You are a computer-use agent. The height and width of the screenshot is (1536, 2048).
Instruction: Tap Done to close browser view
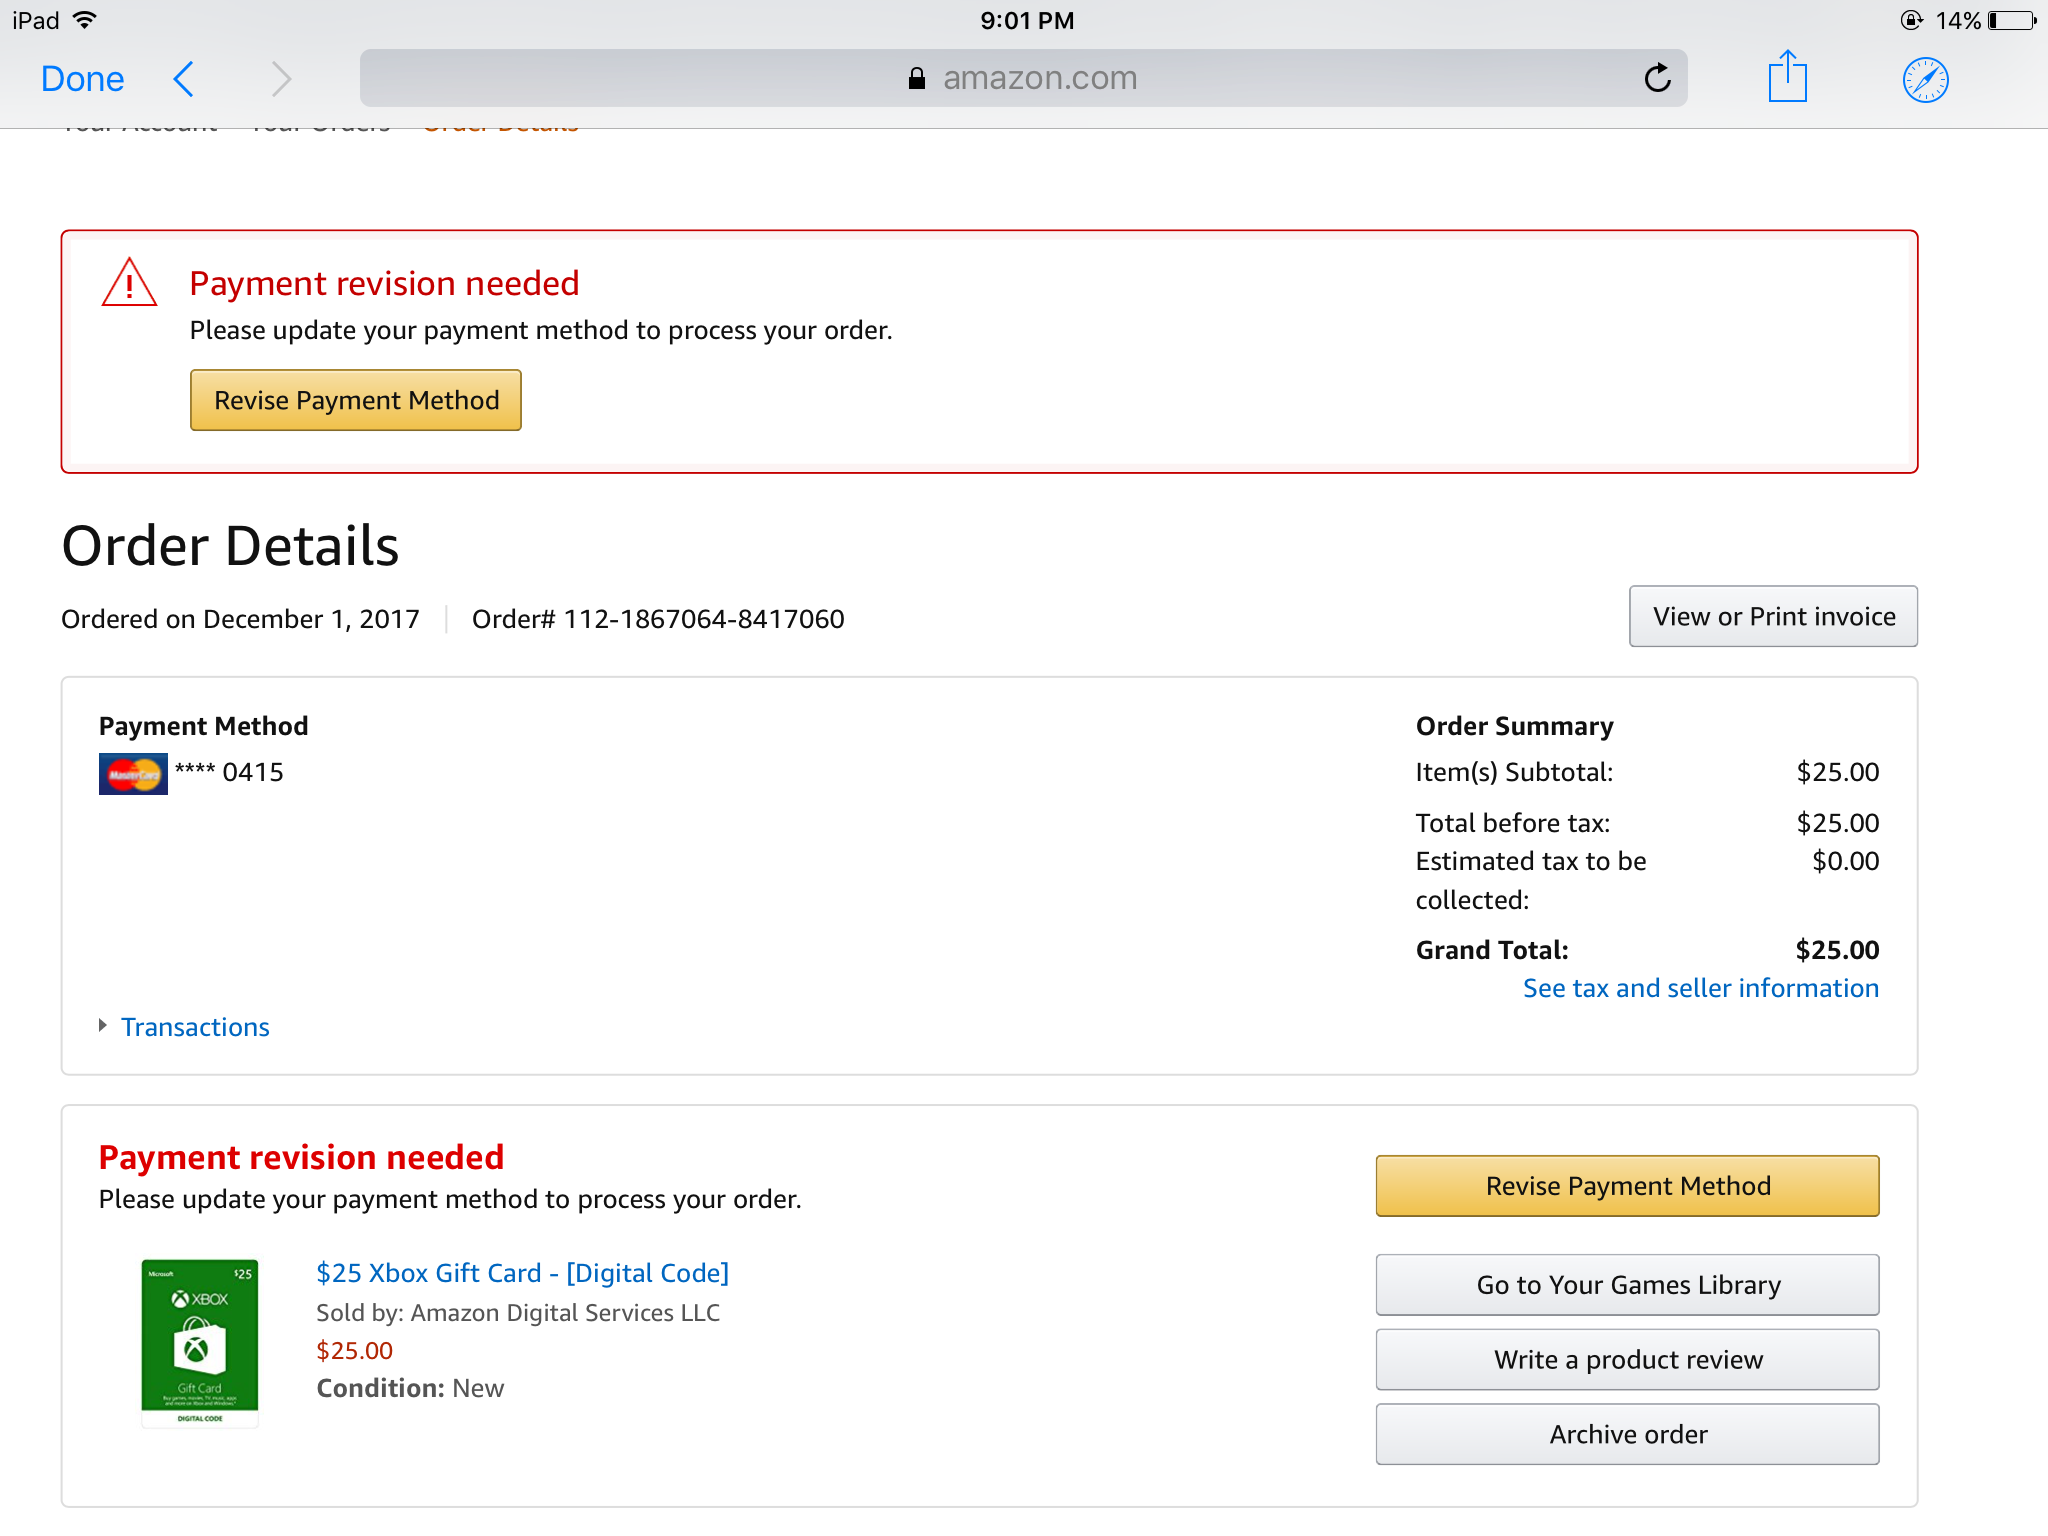point(82,79)
